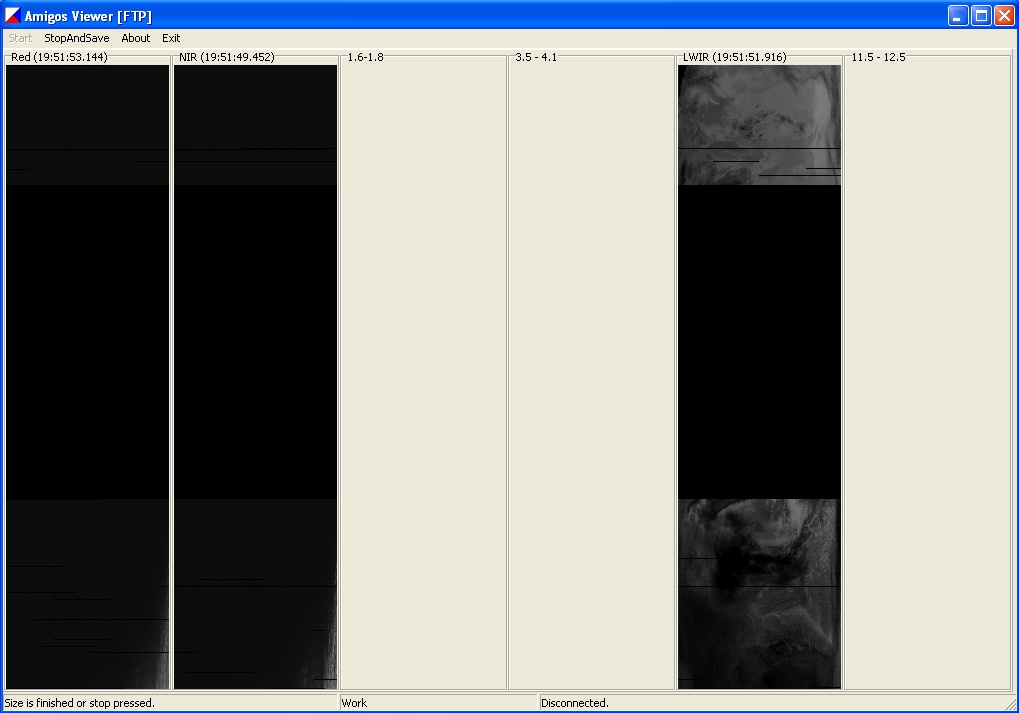This screenshot has width=1019, height=713.
Task: Open the About menu
Action: (136, 38)
